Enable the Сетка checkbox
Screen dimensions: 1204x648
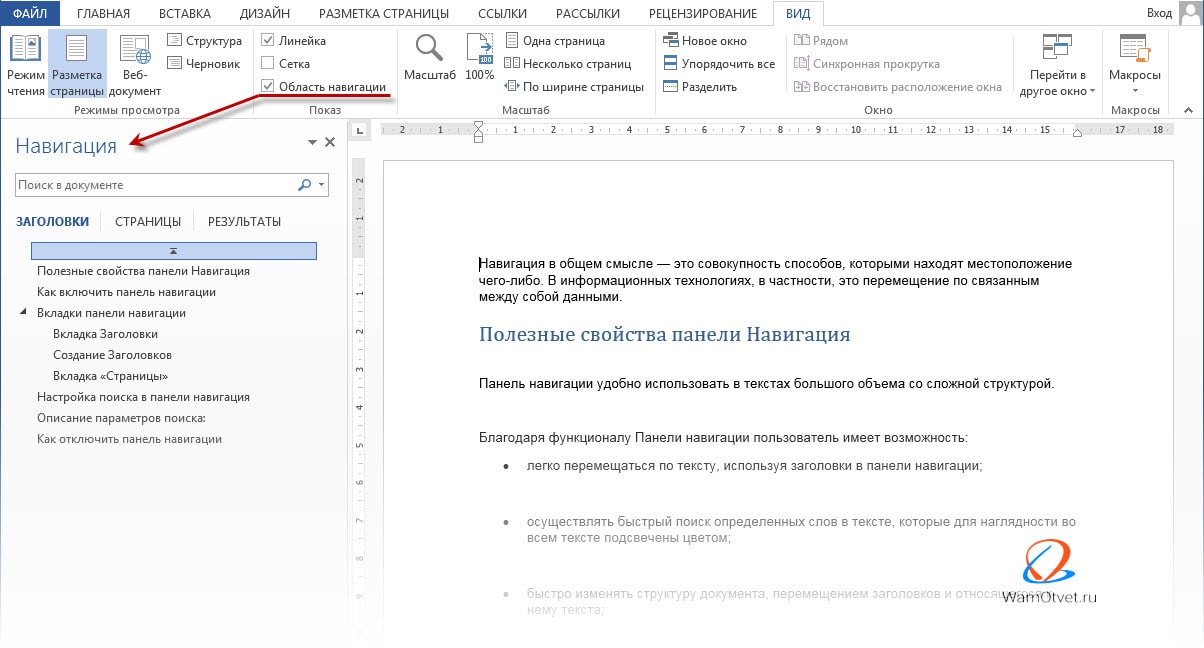click(267, 64)
